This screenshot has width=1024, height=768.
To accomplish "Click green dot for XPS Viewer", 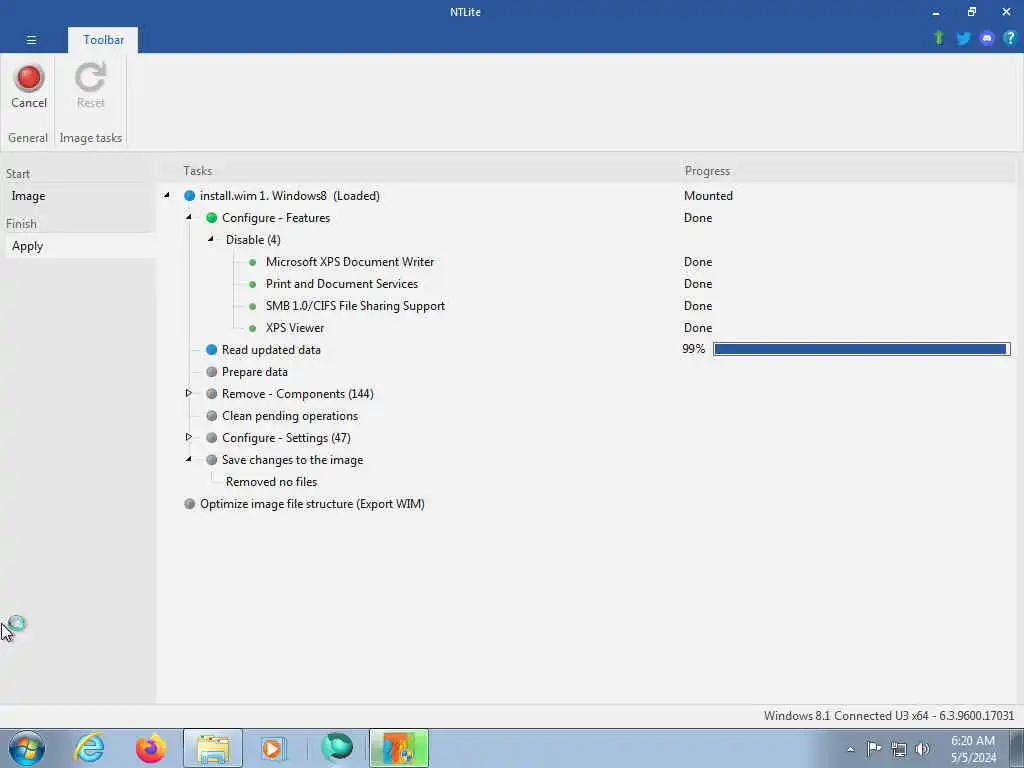I will tap(253, 328).
